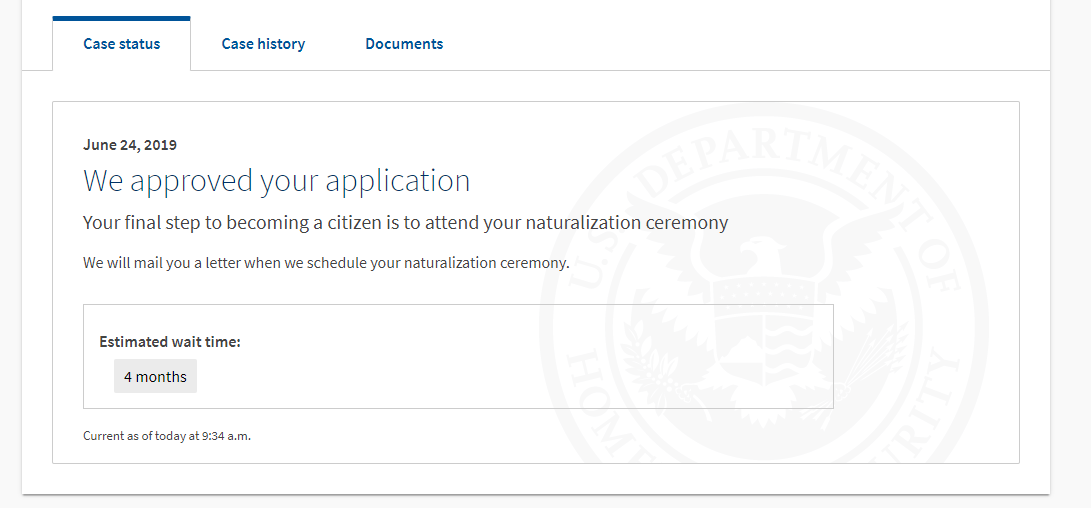The height and width of the screenshot is (508, 1091).
Task: Click the blue indicator bar above Case status
Action: (x=121, y=18)
